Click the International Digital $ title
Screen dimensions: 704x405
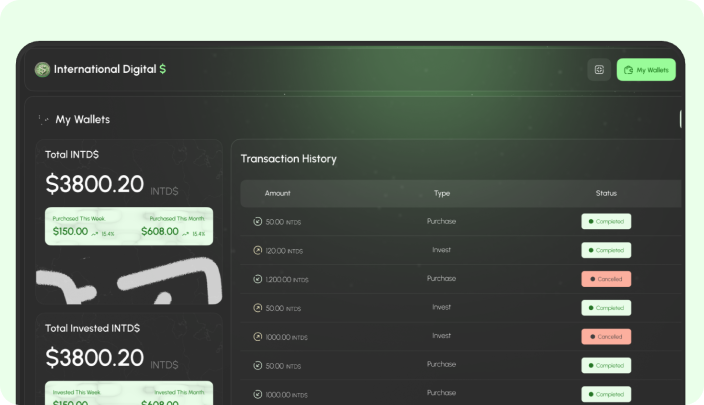110,70
